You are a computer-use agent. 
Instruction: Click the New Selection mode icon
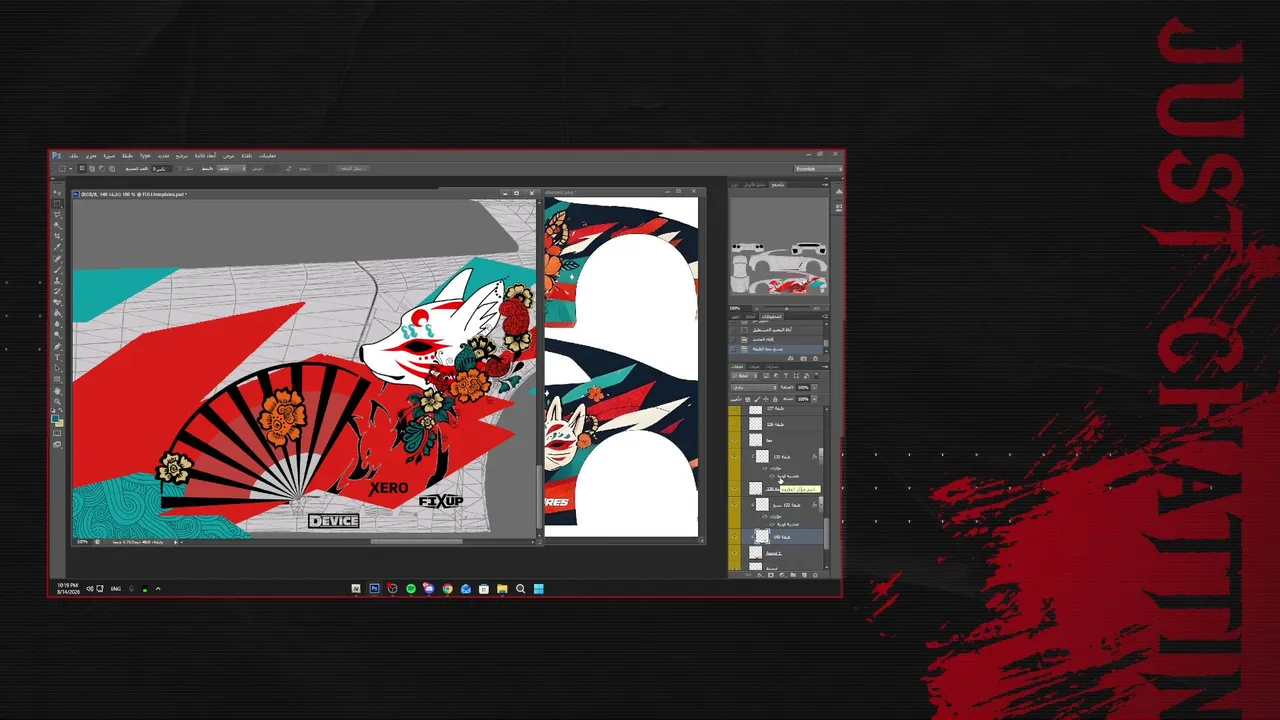[82, 168]
